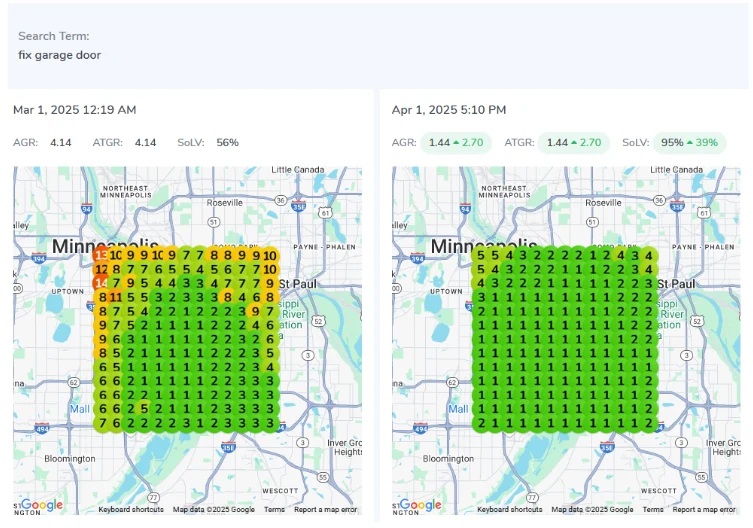Click the ATGR 1.44 improvement badge
The height and width of the screenshot is (528, 753).
(x=573, y=143)
